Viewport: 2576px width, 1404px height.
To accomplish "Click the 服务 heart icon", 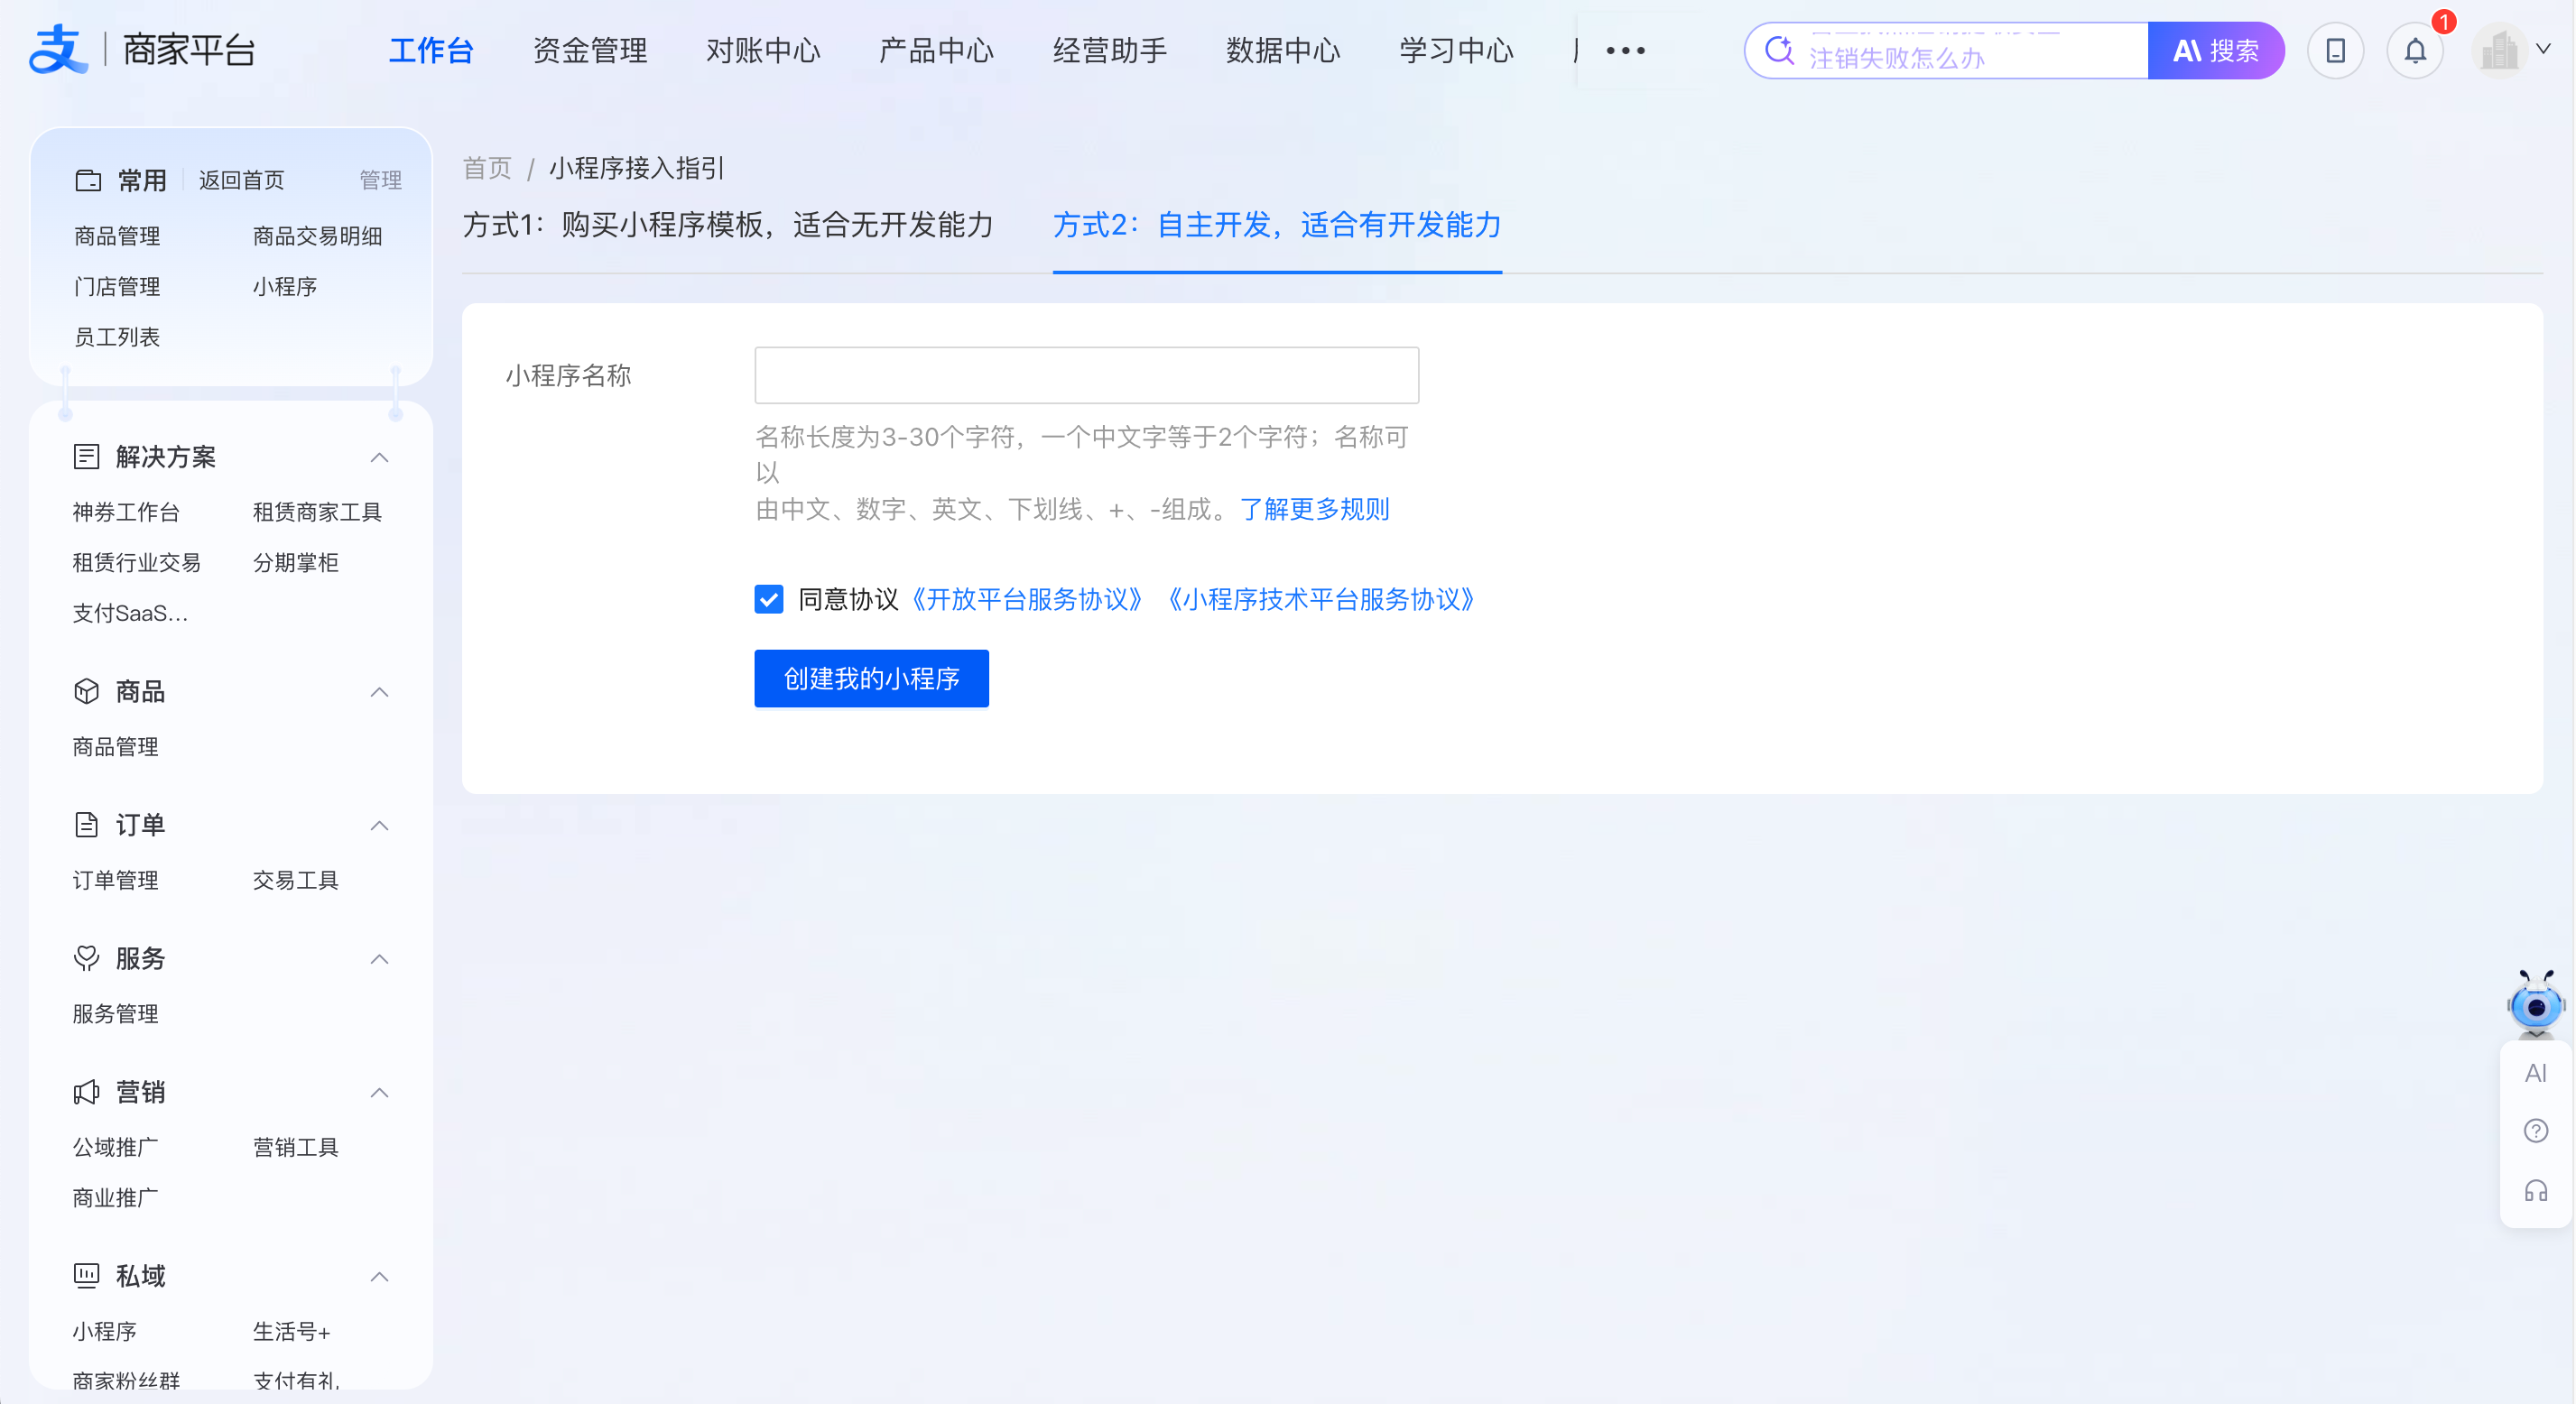I will (86, 958).
